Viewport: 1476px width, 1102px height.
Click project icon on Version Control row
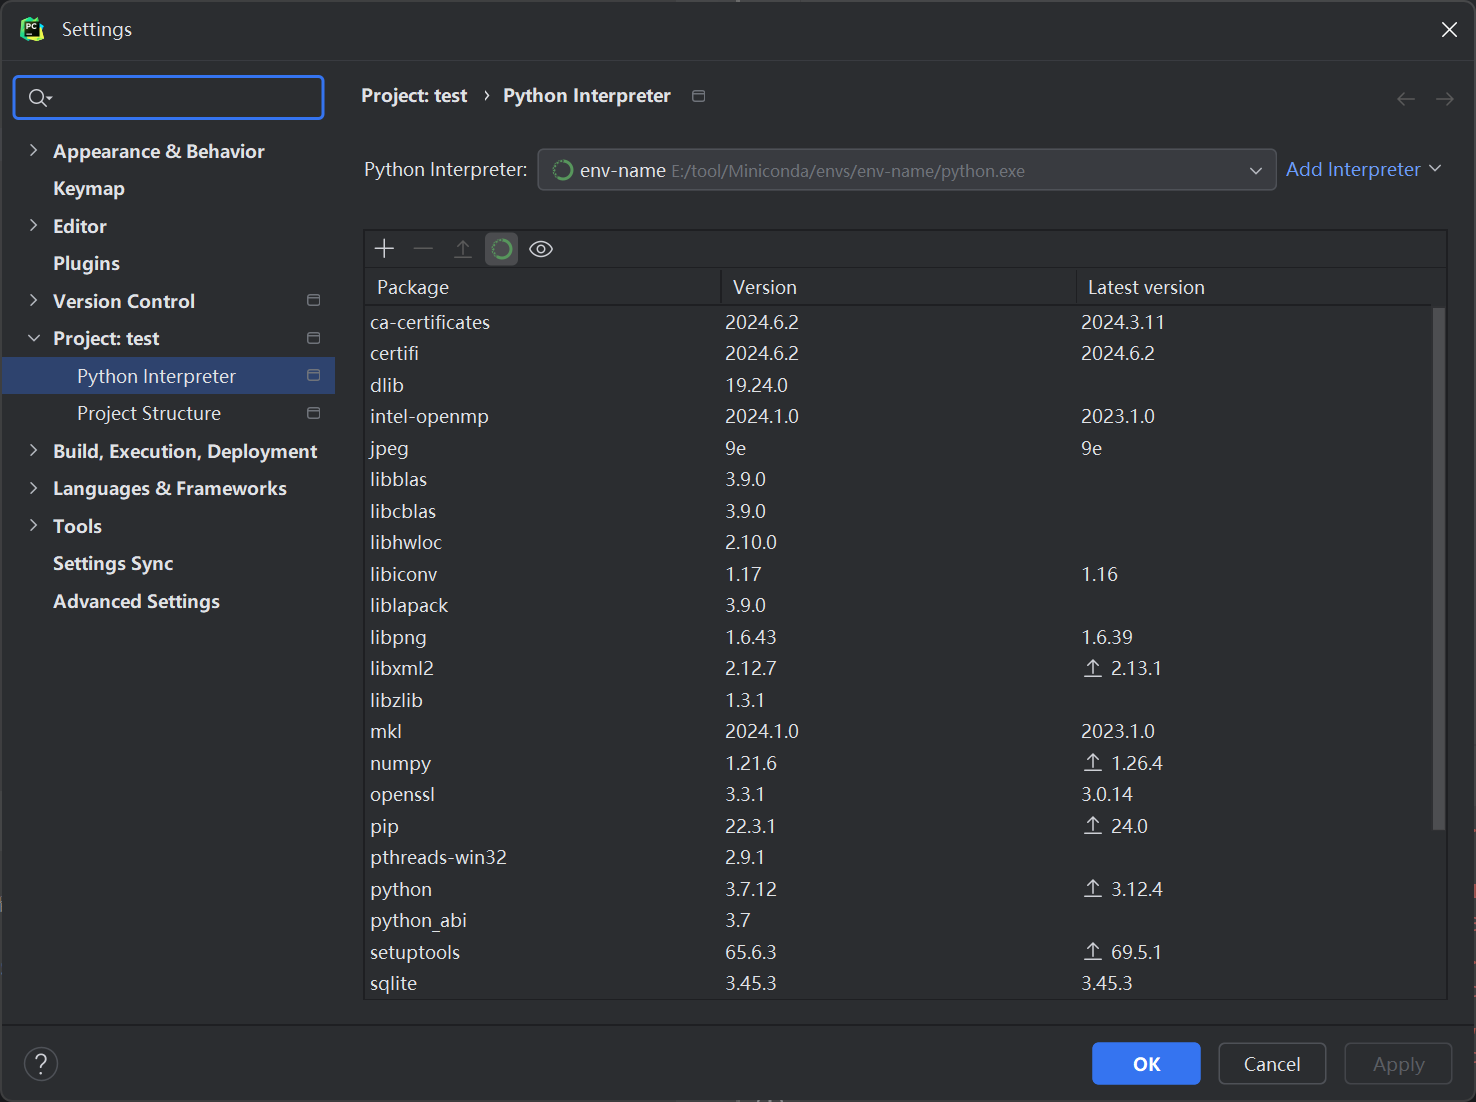pyautogui.click(x=313, y=300)
